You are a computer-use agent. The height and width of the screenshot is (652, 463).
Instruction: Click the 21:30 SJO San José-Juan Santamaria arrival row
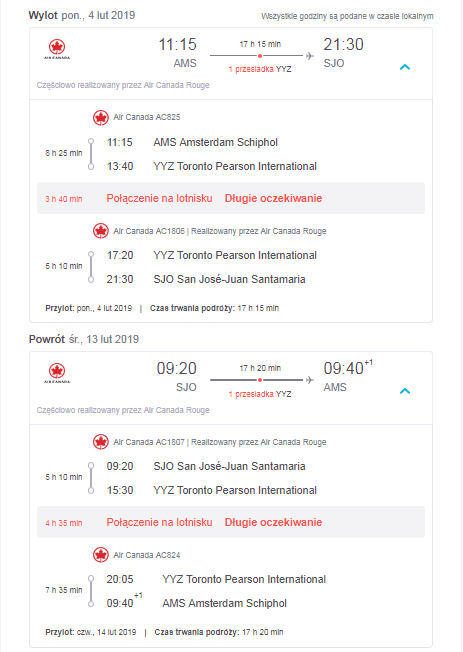(206, 279)
